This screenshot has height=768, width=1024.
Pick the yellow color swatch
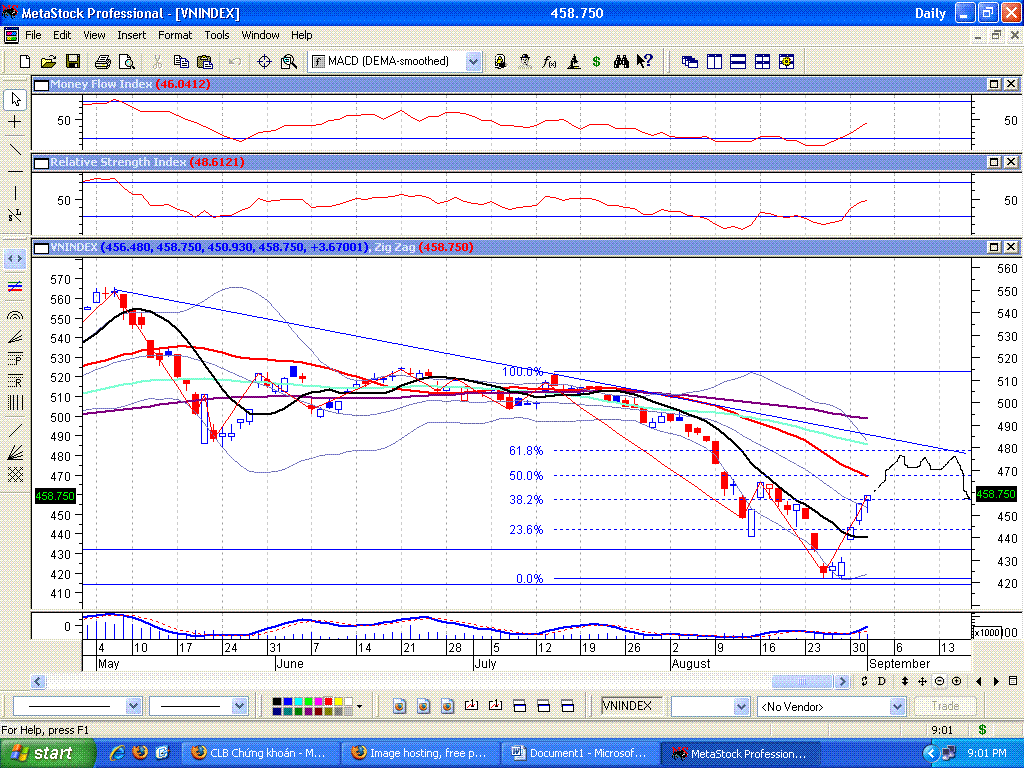pos(338,701)
